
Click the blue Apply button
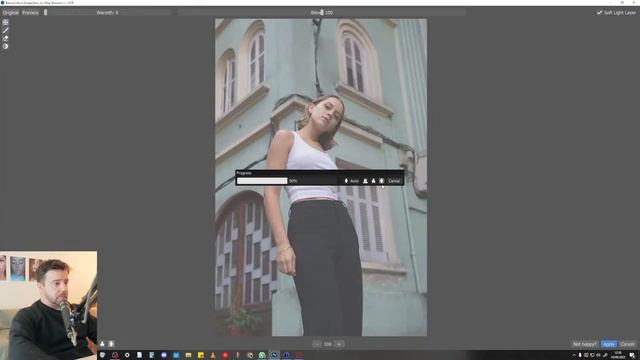609,344
